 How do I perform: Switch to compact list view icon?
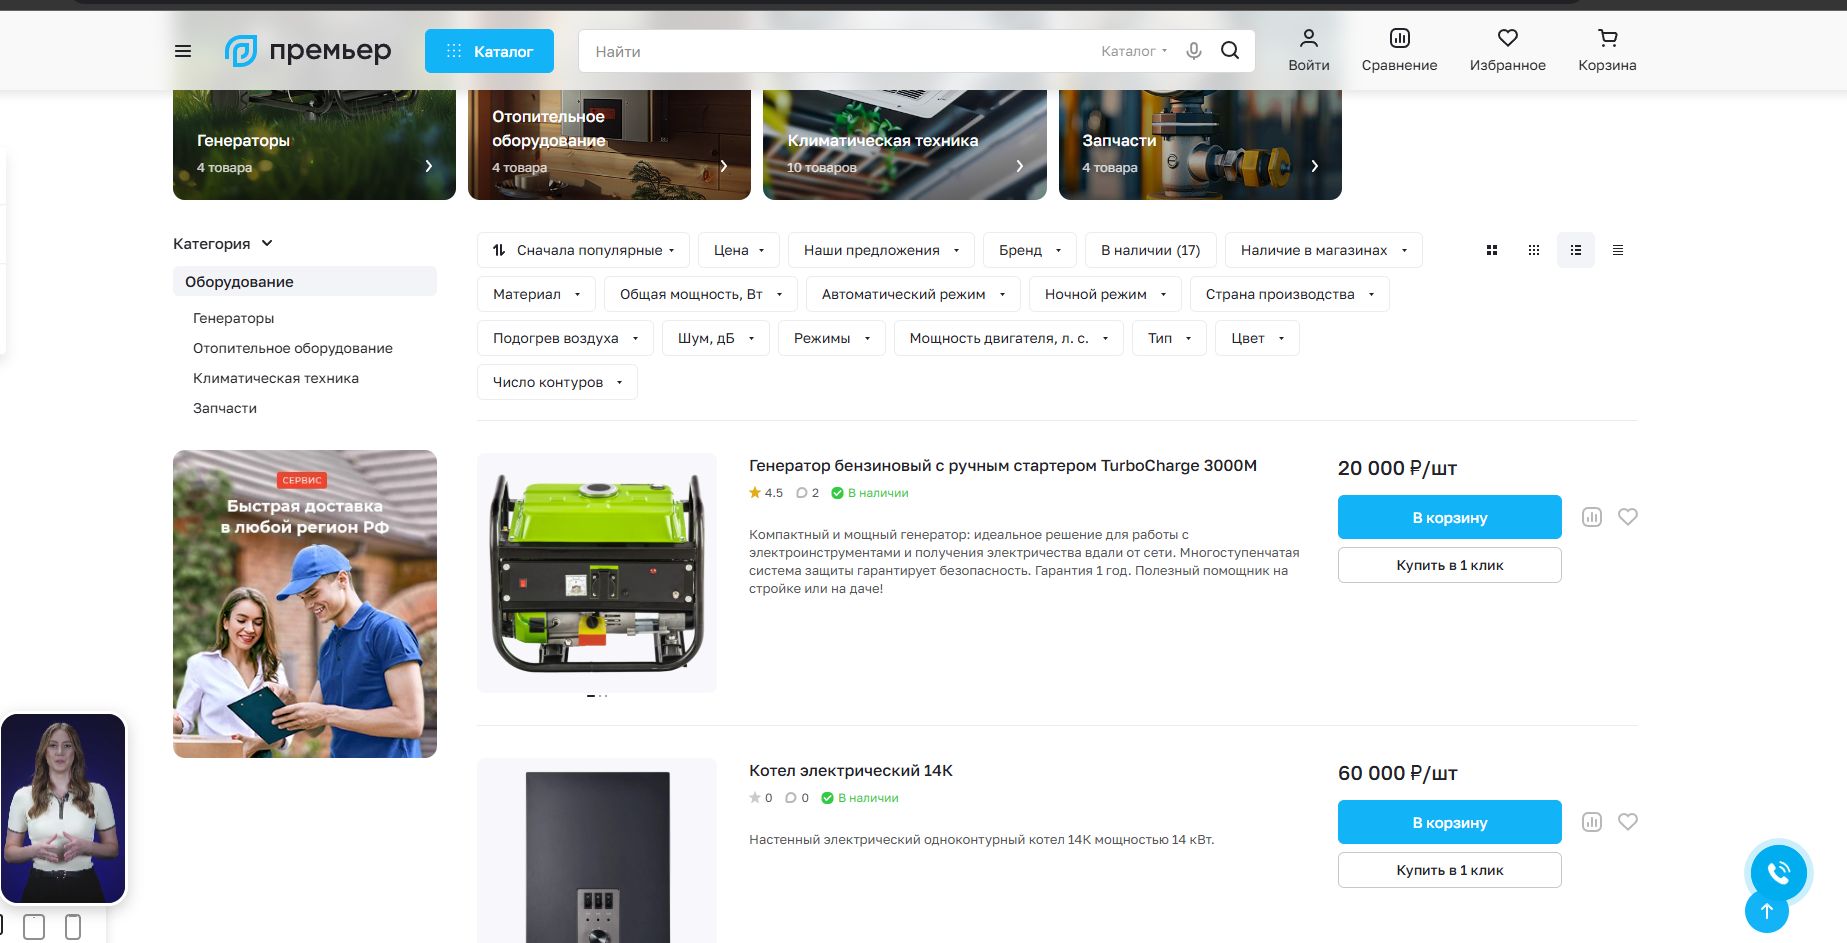pyautogui.click(x=1618, y=250)
